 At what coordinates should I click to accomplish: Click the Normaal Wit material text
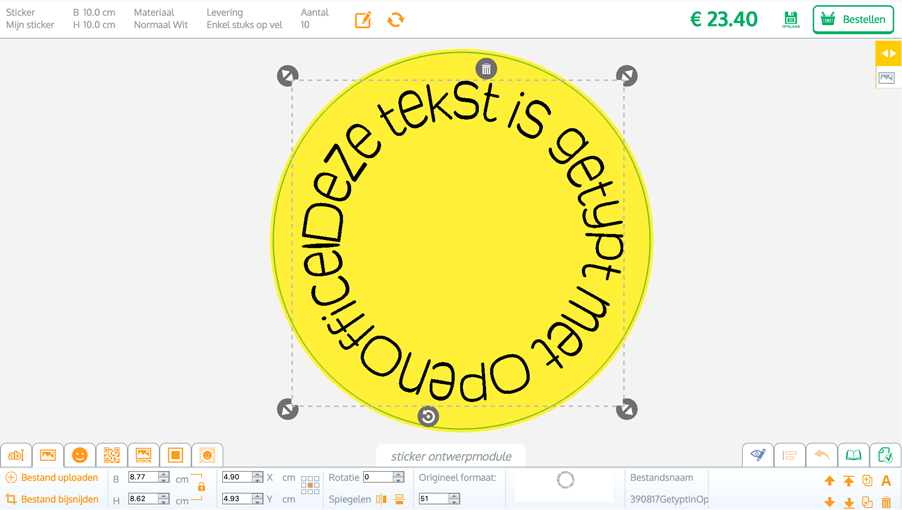[x=161, y=25]
